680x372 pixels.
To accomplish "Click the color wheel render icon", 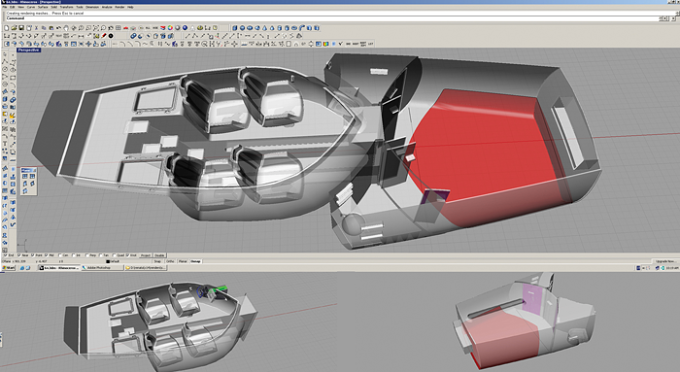I will point(170,28).
